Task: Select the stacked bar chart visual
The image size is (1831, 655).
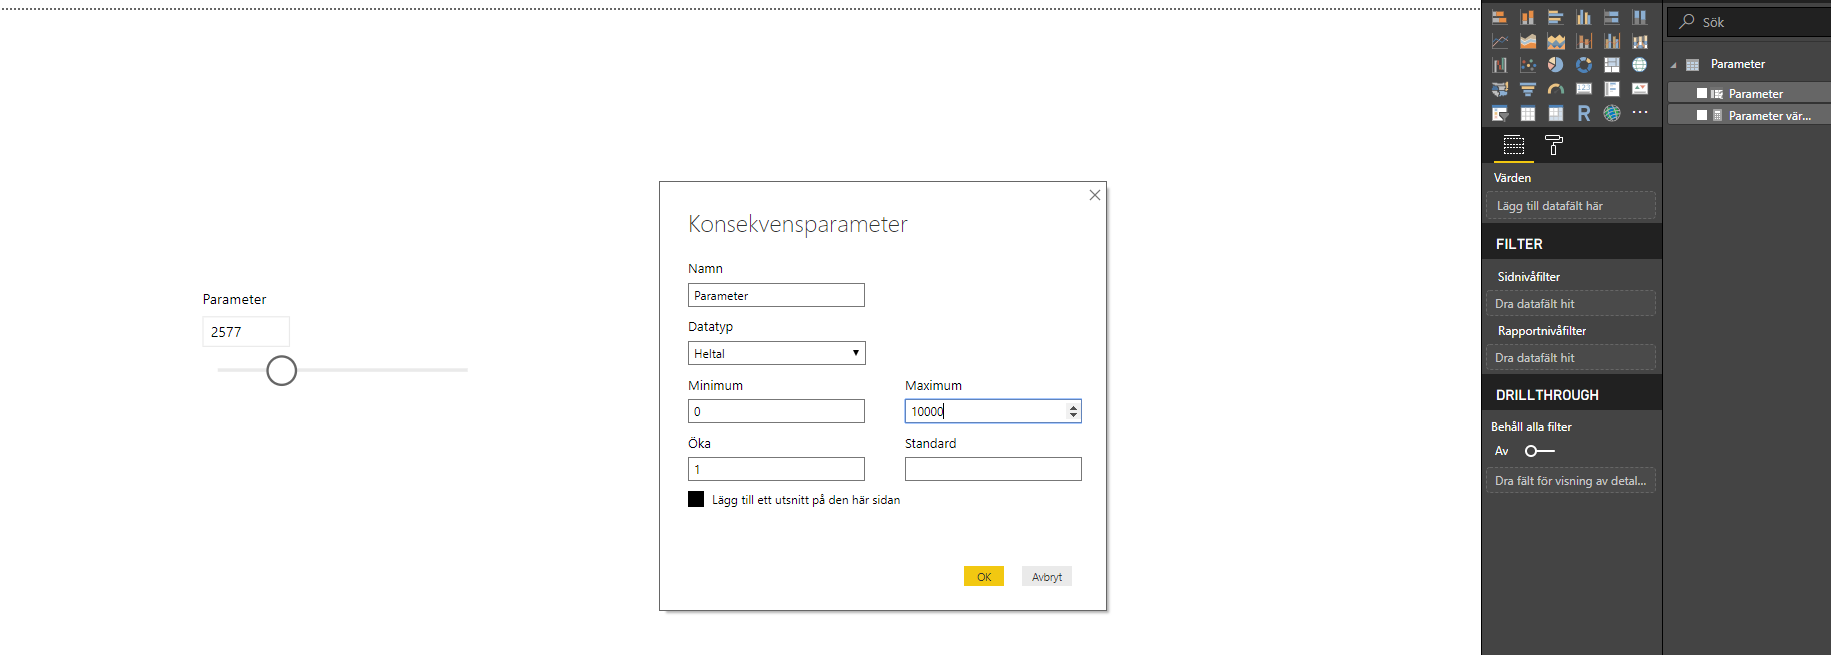Action: point(1499,17)
